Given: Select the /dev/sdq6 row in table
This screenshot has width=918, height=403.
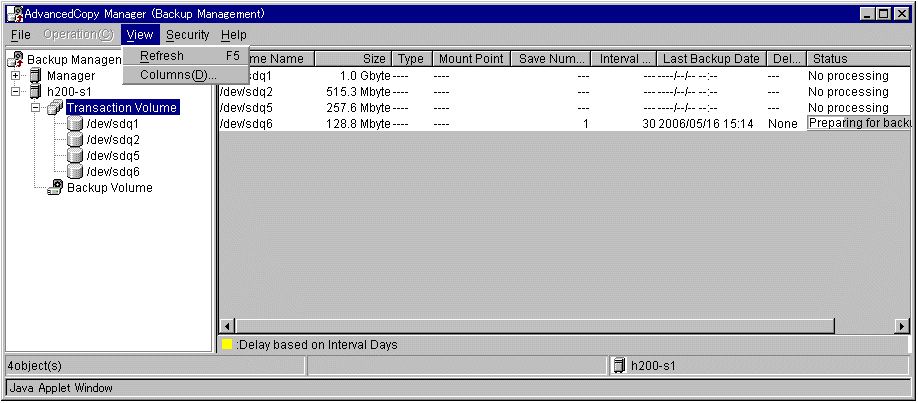Looking at the screenshot, I should click(564, 124).
